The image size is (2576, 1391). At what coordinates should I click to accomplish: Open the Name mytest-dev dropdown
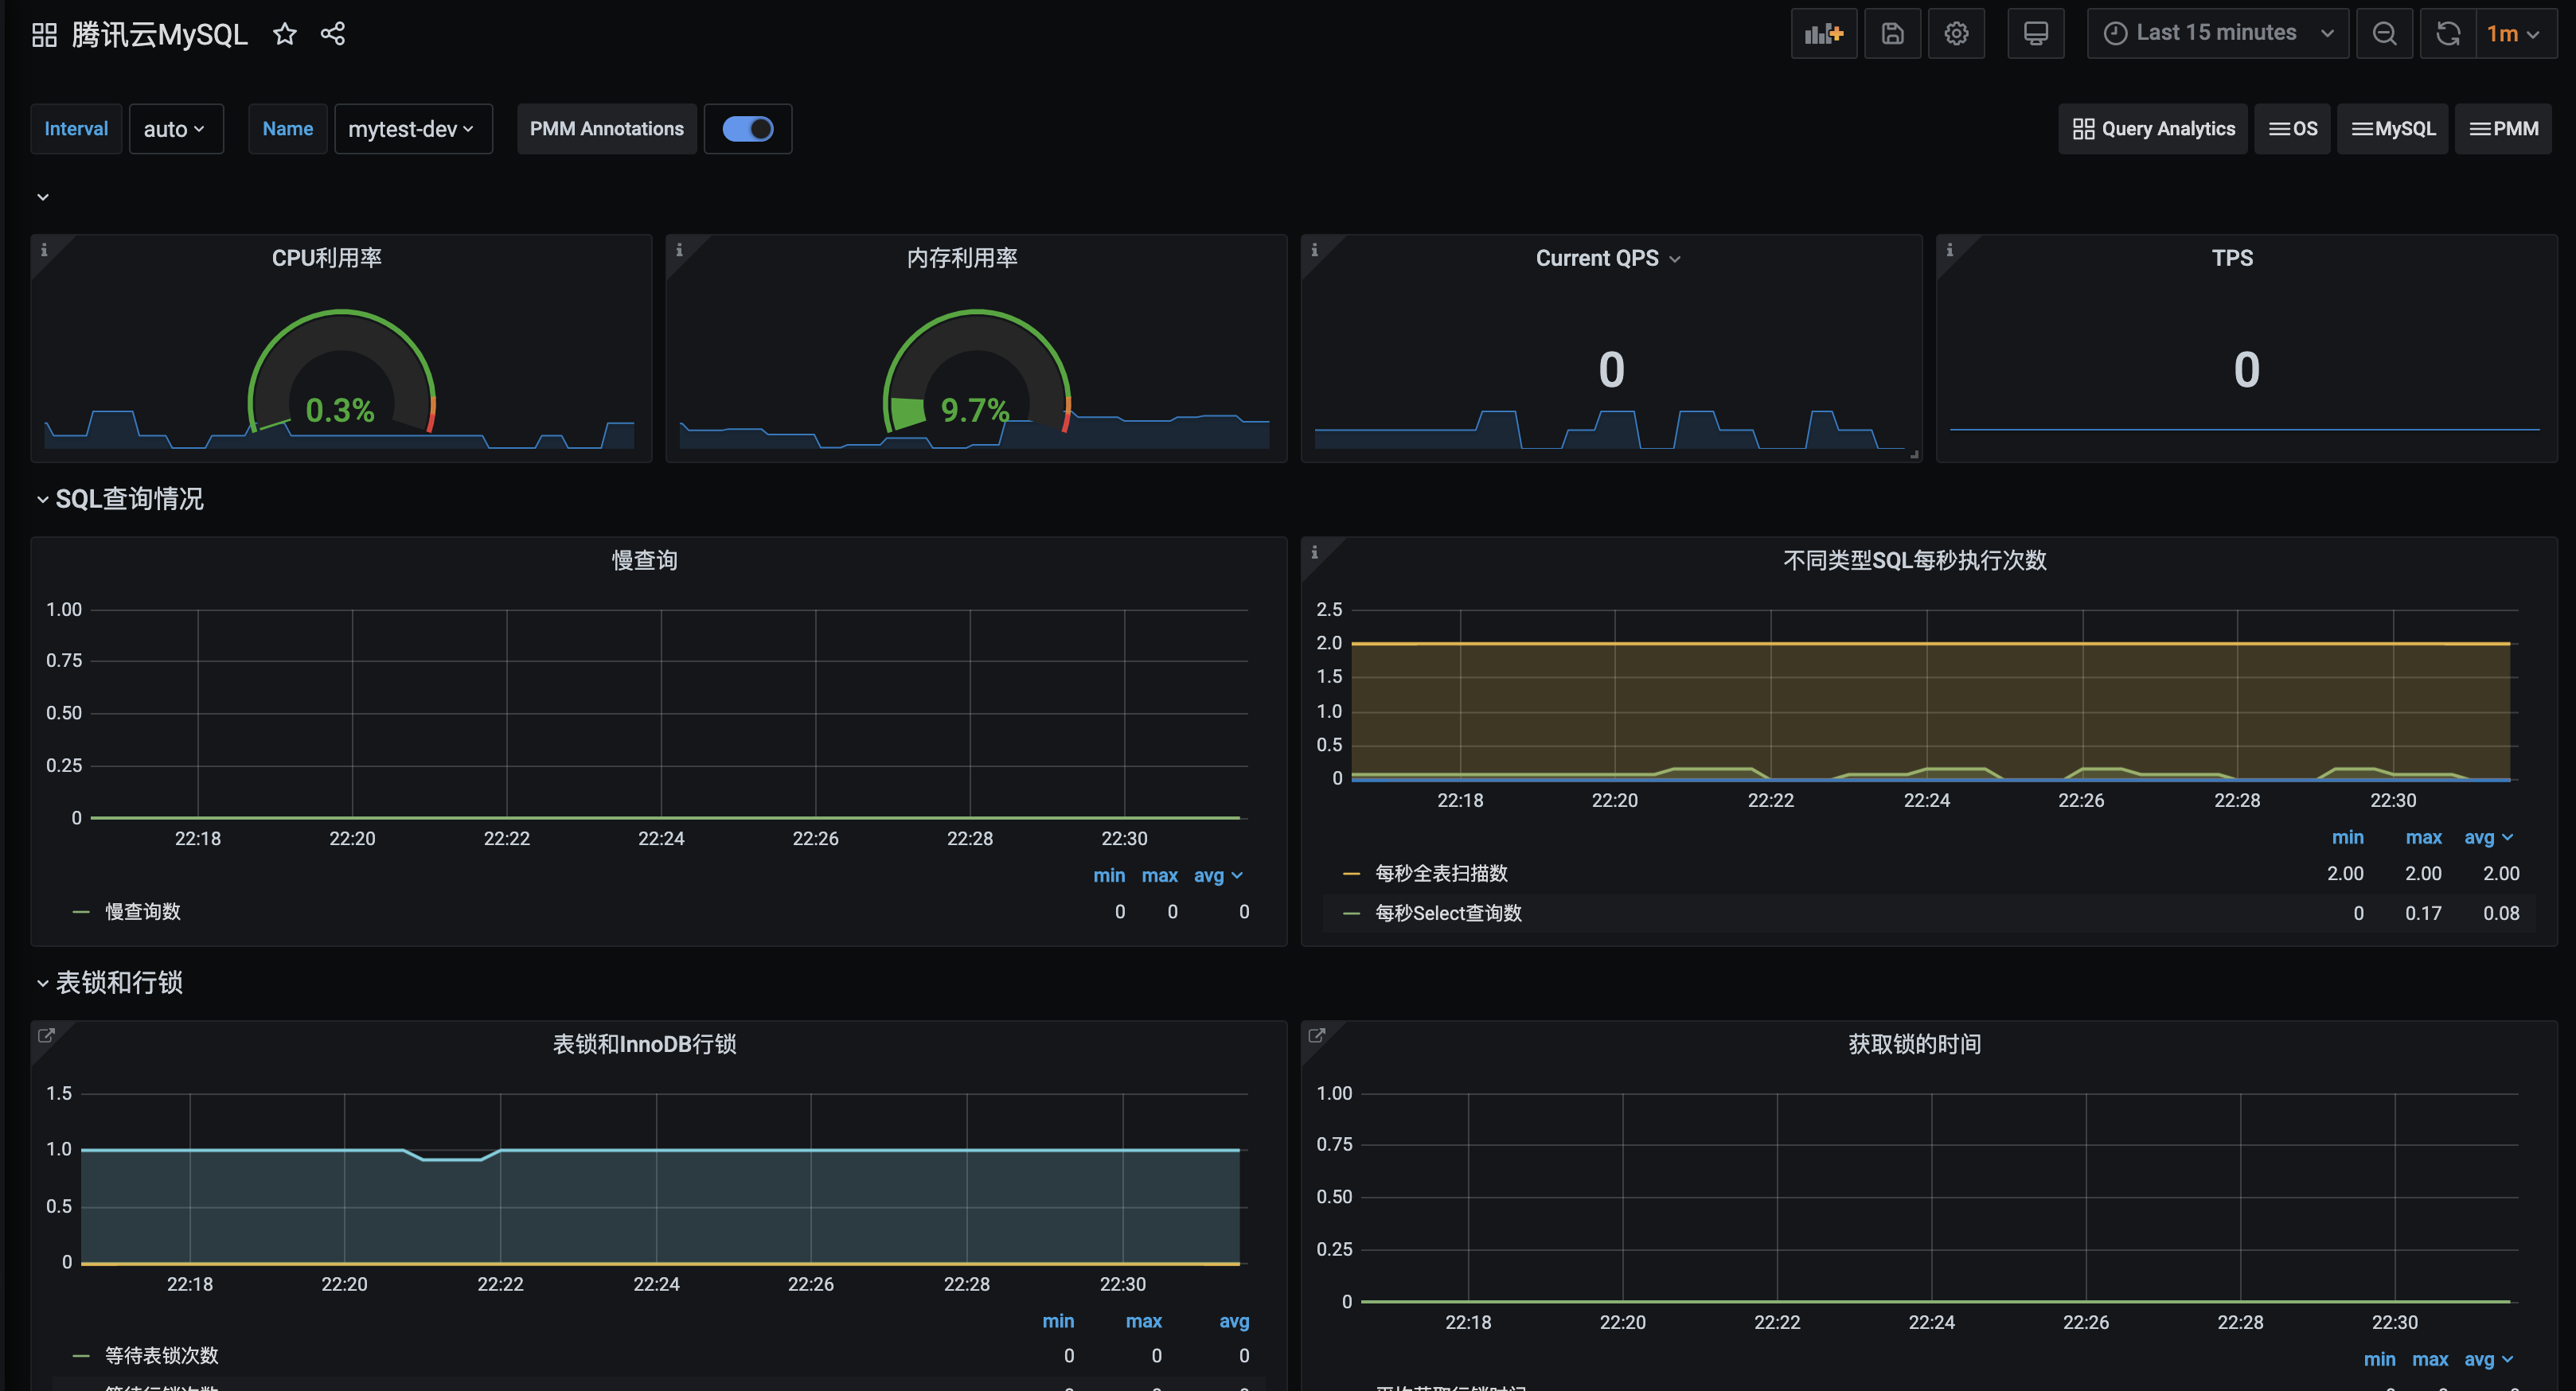pyautogui.click(x=412, y=129)
